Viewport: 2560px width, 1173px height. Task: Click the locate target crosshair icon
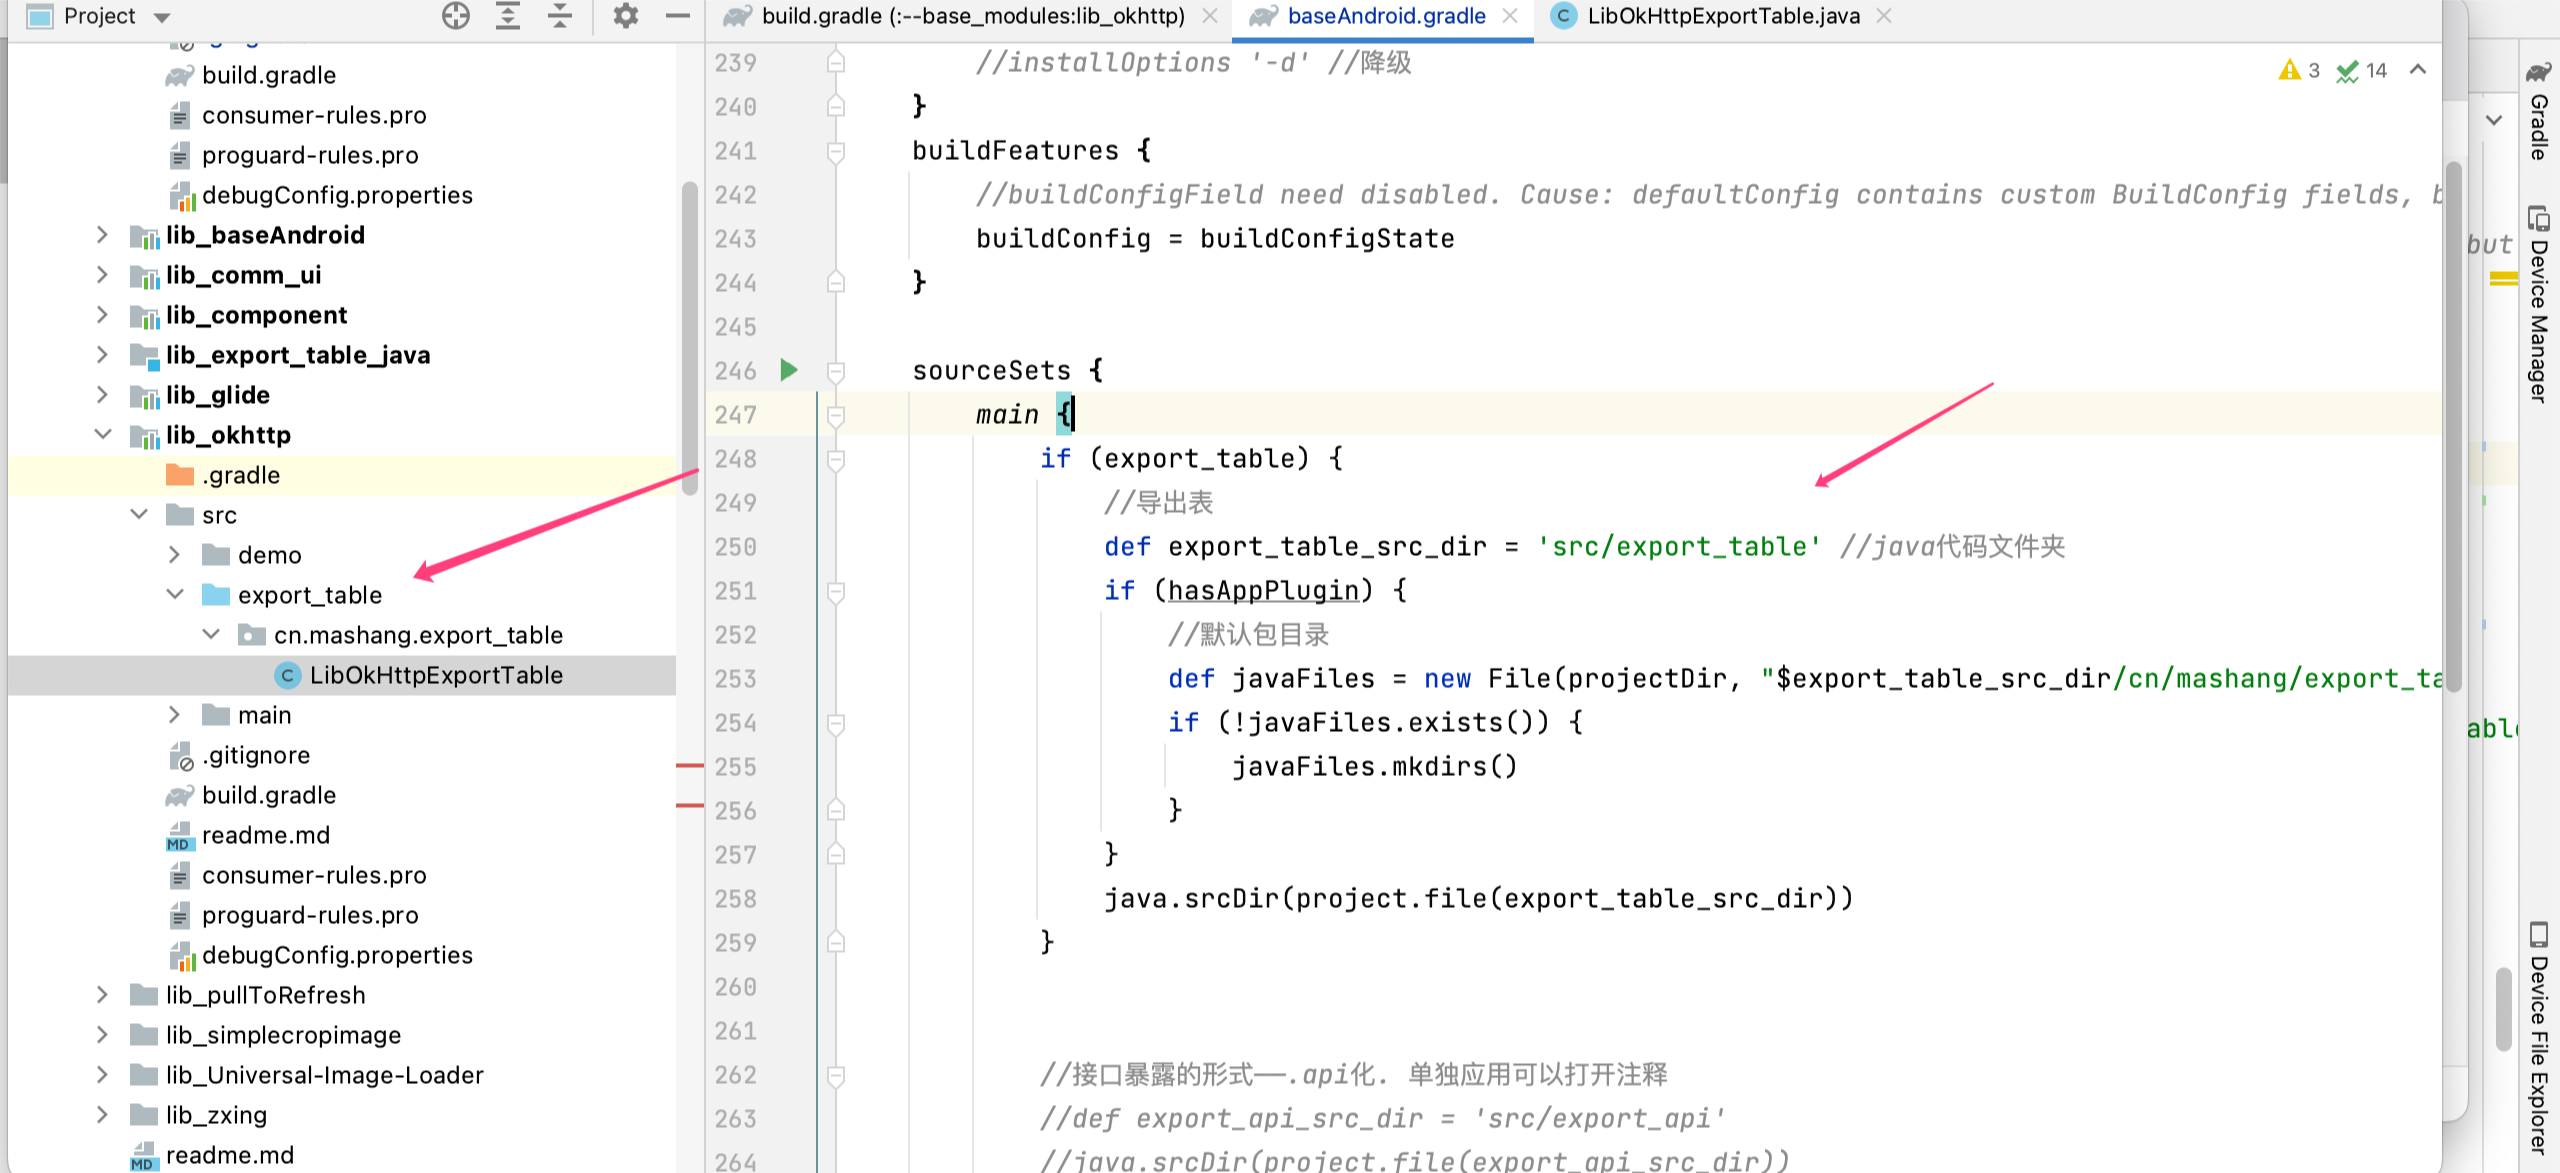coord(455,16)
